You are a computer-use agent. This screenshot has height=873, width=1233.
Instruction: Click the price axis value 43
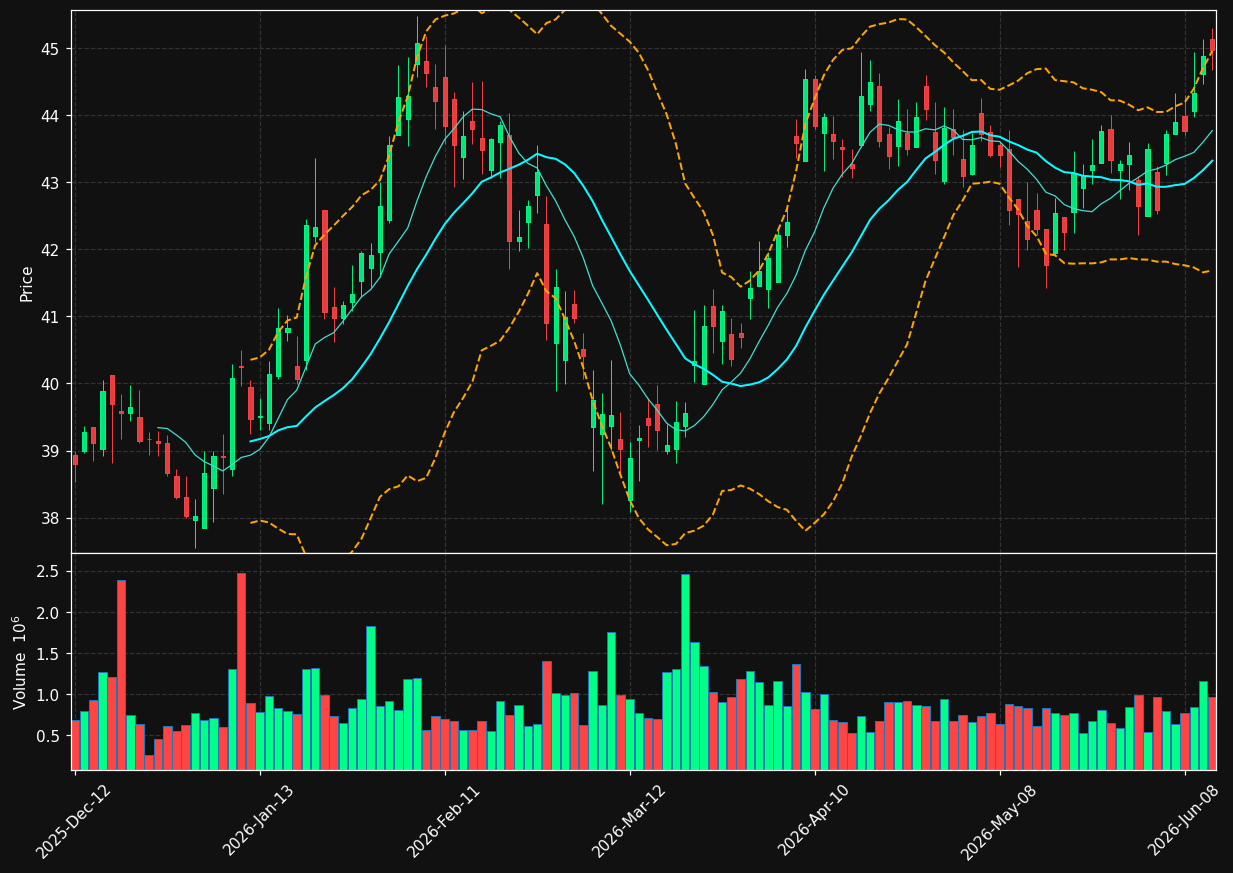(x=52, y=183)
